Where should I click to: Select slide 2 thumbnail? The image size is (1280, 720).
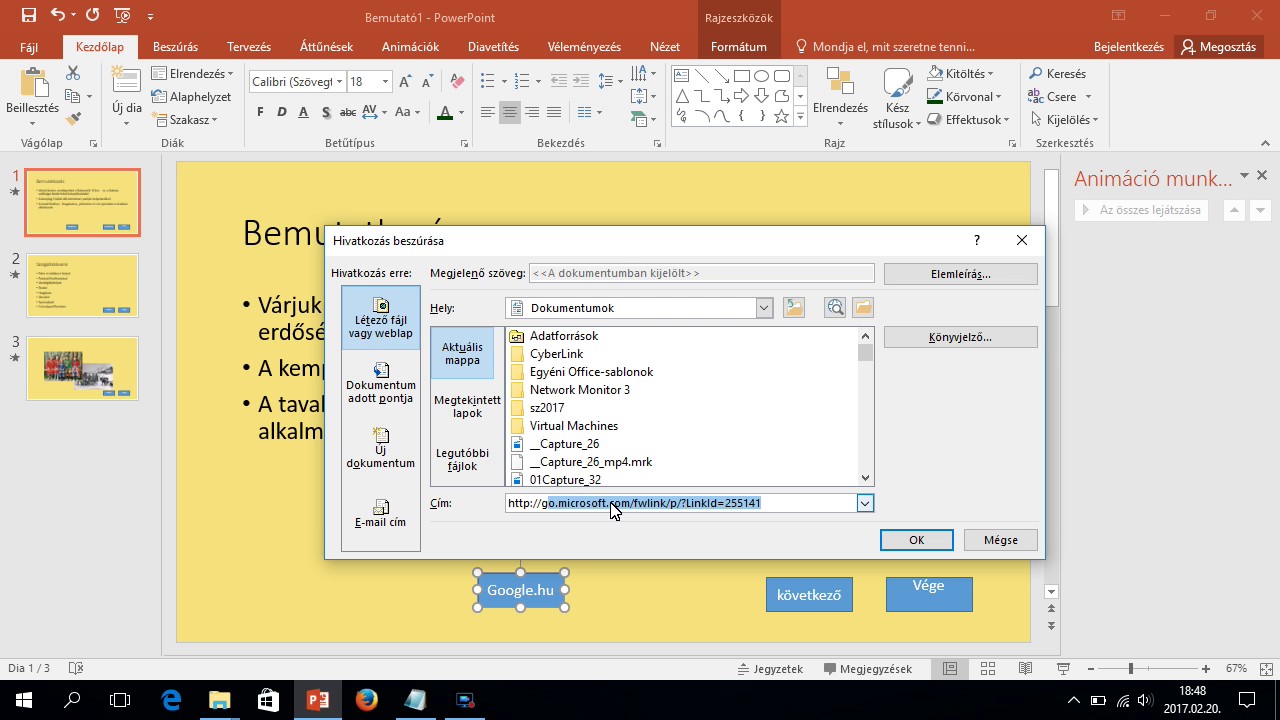pos(82,285)
